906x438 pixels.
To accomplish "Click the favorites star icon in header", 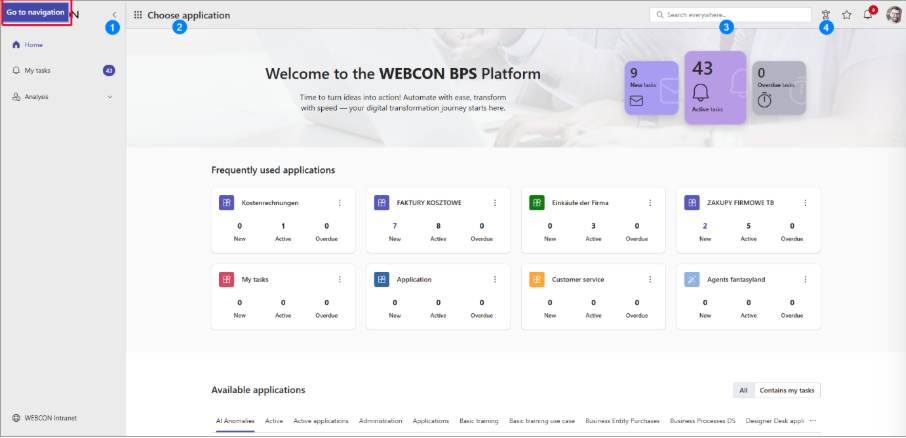I will click(x=846, y=15).
